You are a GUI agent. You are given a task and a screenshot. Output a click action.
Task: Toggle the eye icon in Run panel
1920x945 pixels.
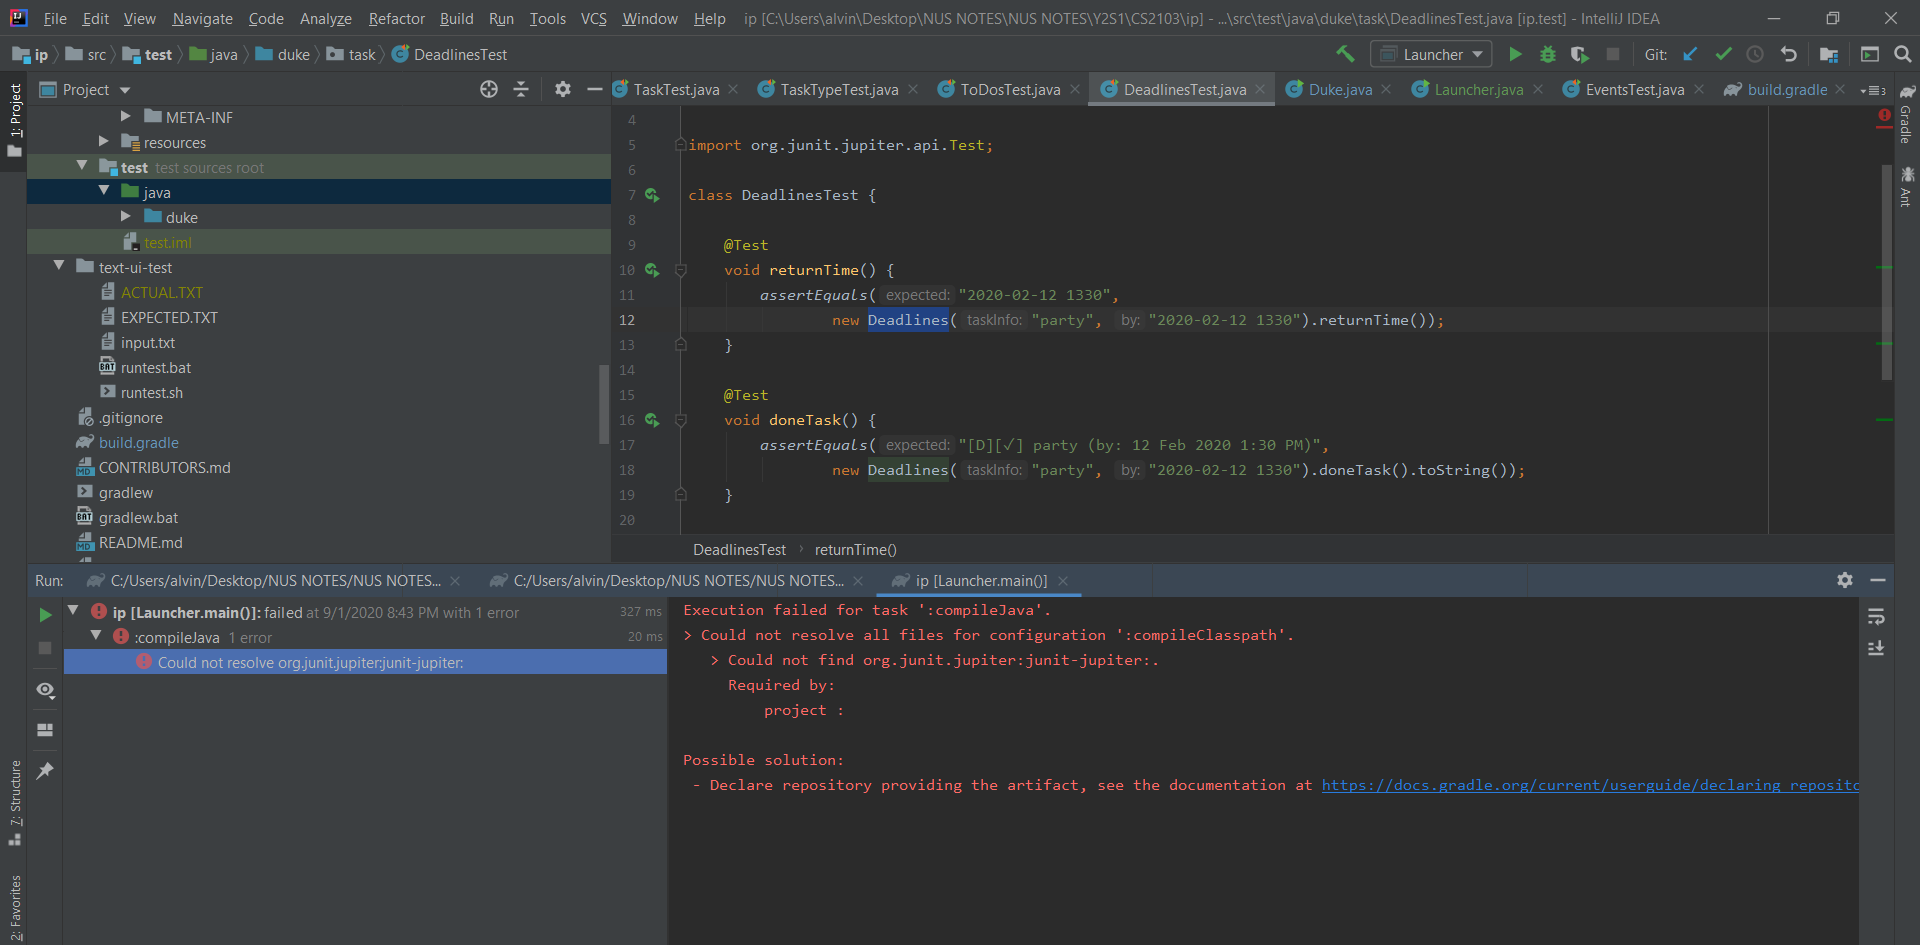[x=45, y=690]
